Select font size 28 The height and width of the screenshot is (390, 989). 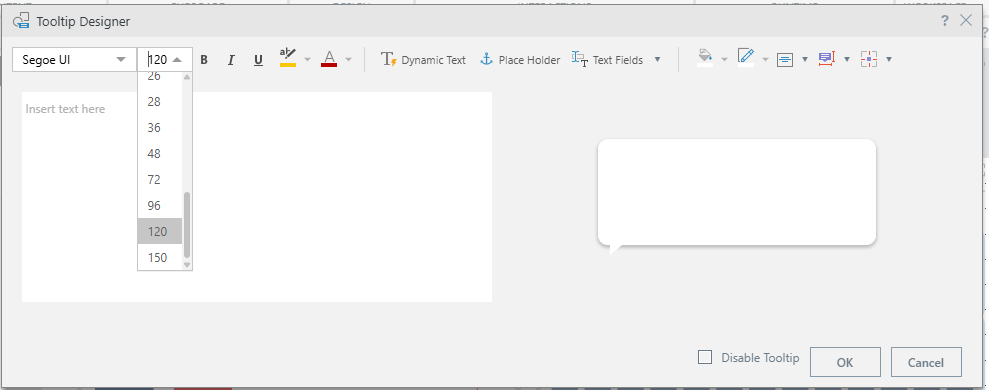pyautogui.click(x=160, y=102)
